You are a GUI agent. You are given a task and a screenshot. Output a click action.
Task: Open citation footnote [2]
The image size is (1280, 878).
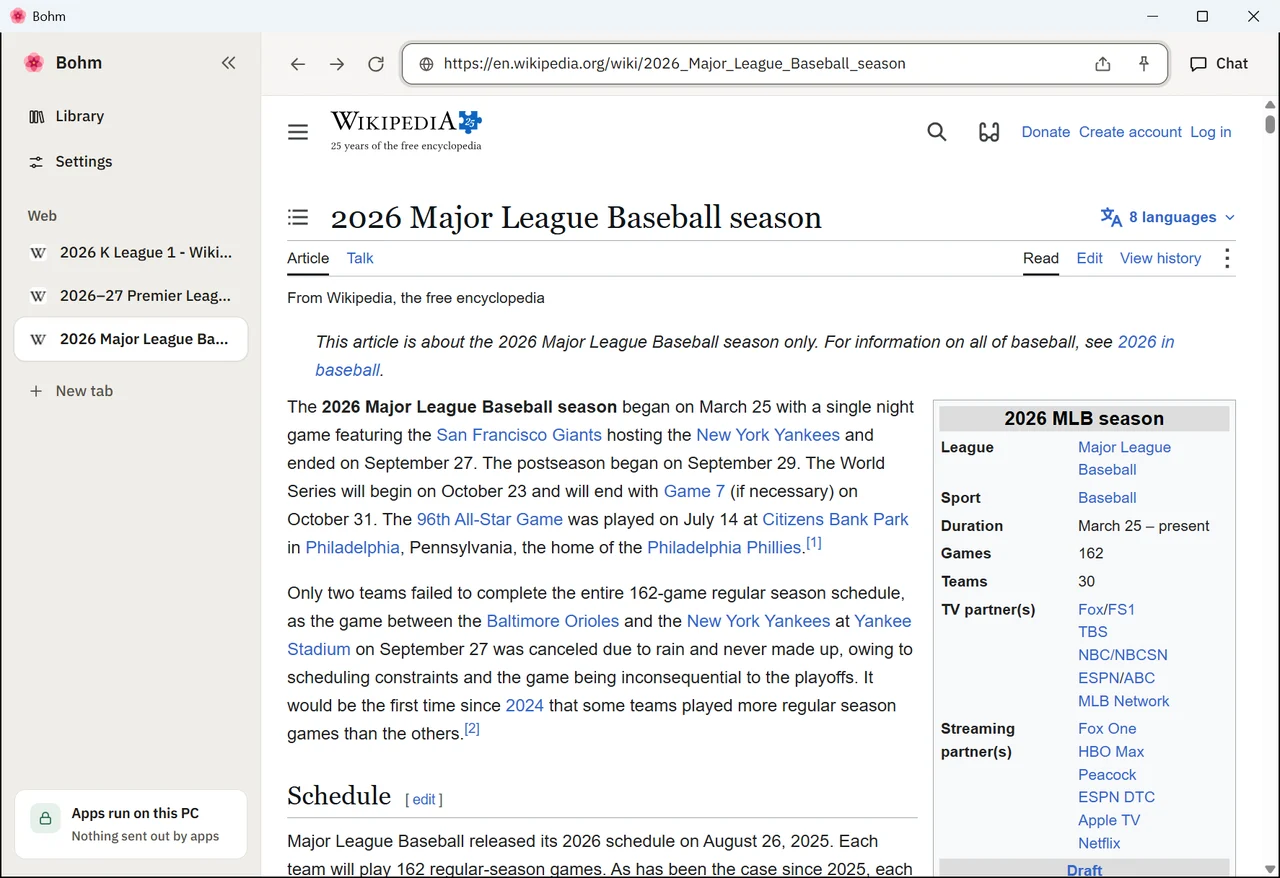click(x=472, y=729)
